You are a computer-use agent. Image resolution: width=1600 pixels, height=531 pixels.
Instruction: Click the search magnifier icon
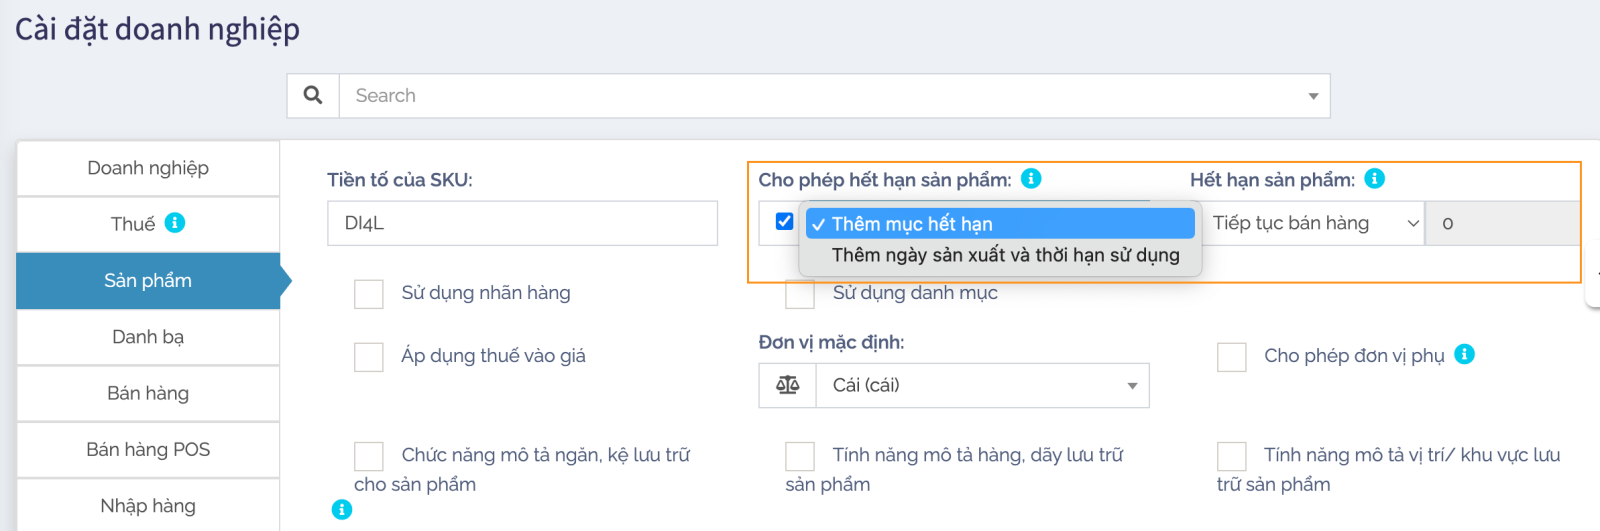point(313,95)
